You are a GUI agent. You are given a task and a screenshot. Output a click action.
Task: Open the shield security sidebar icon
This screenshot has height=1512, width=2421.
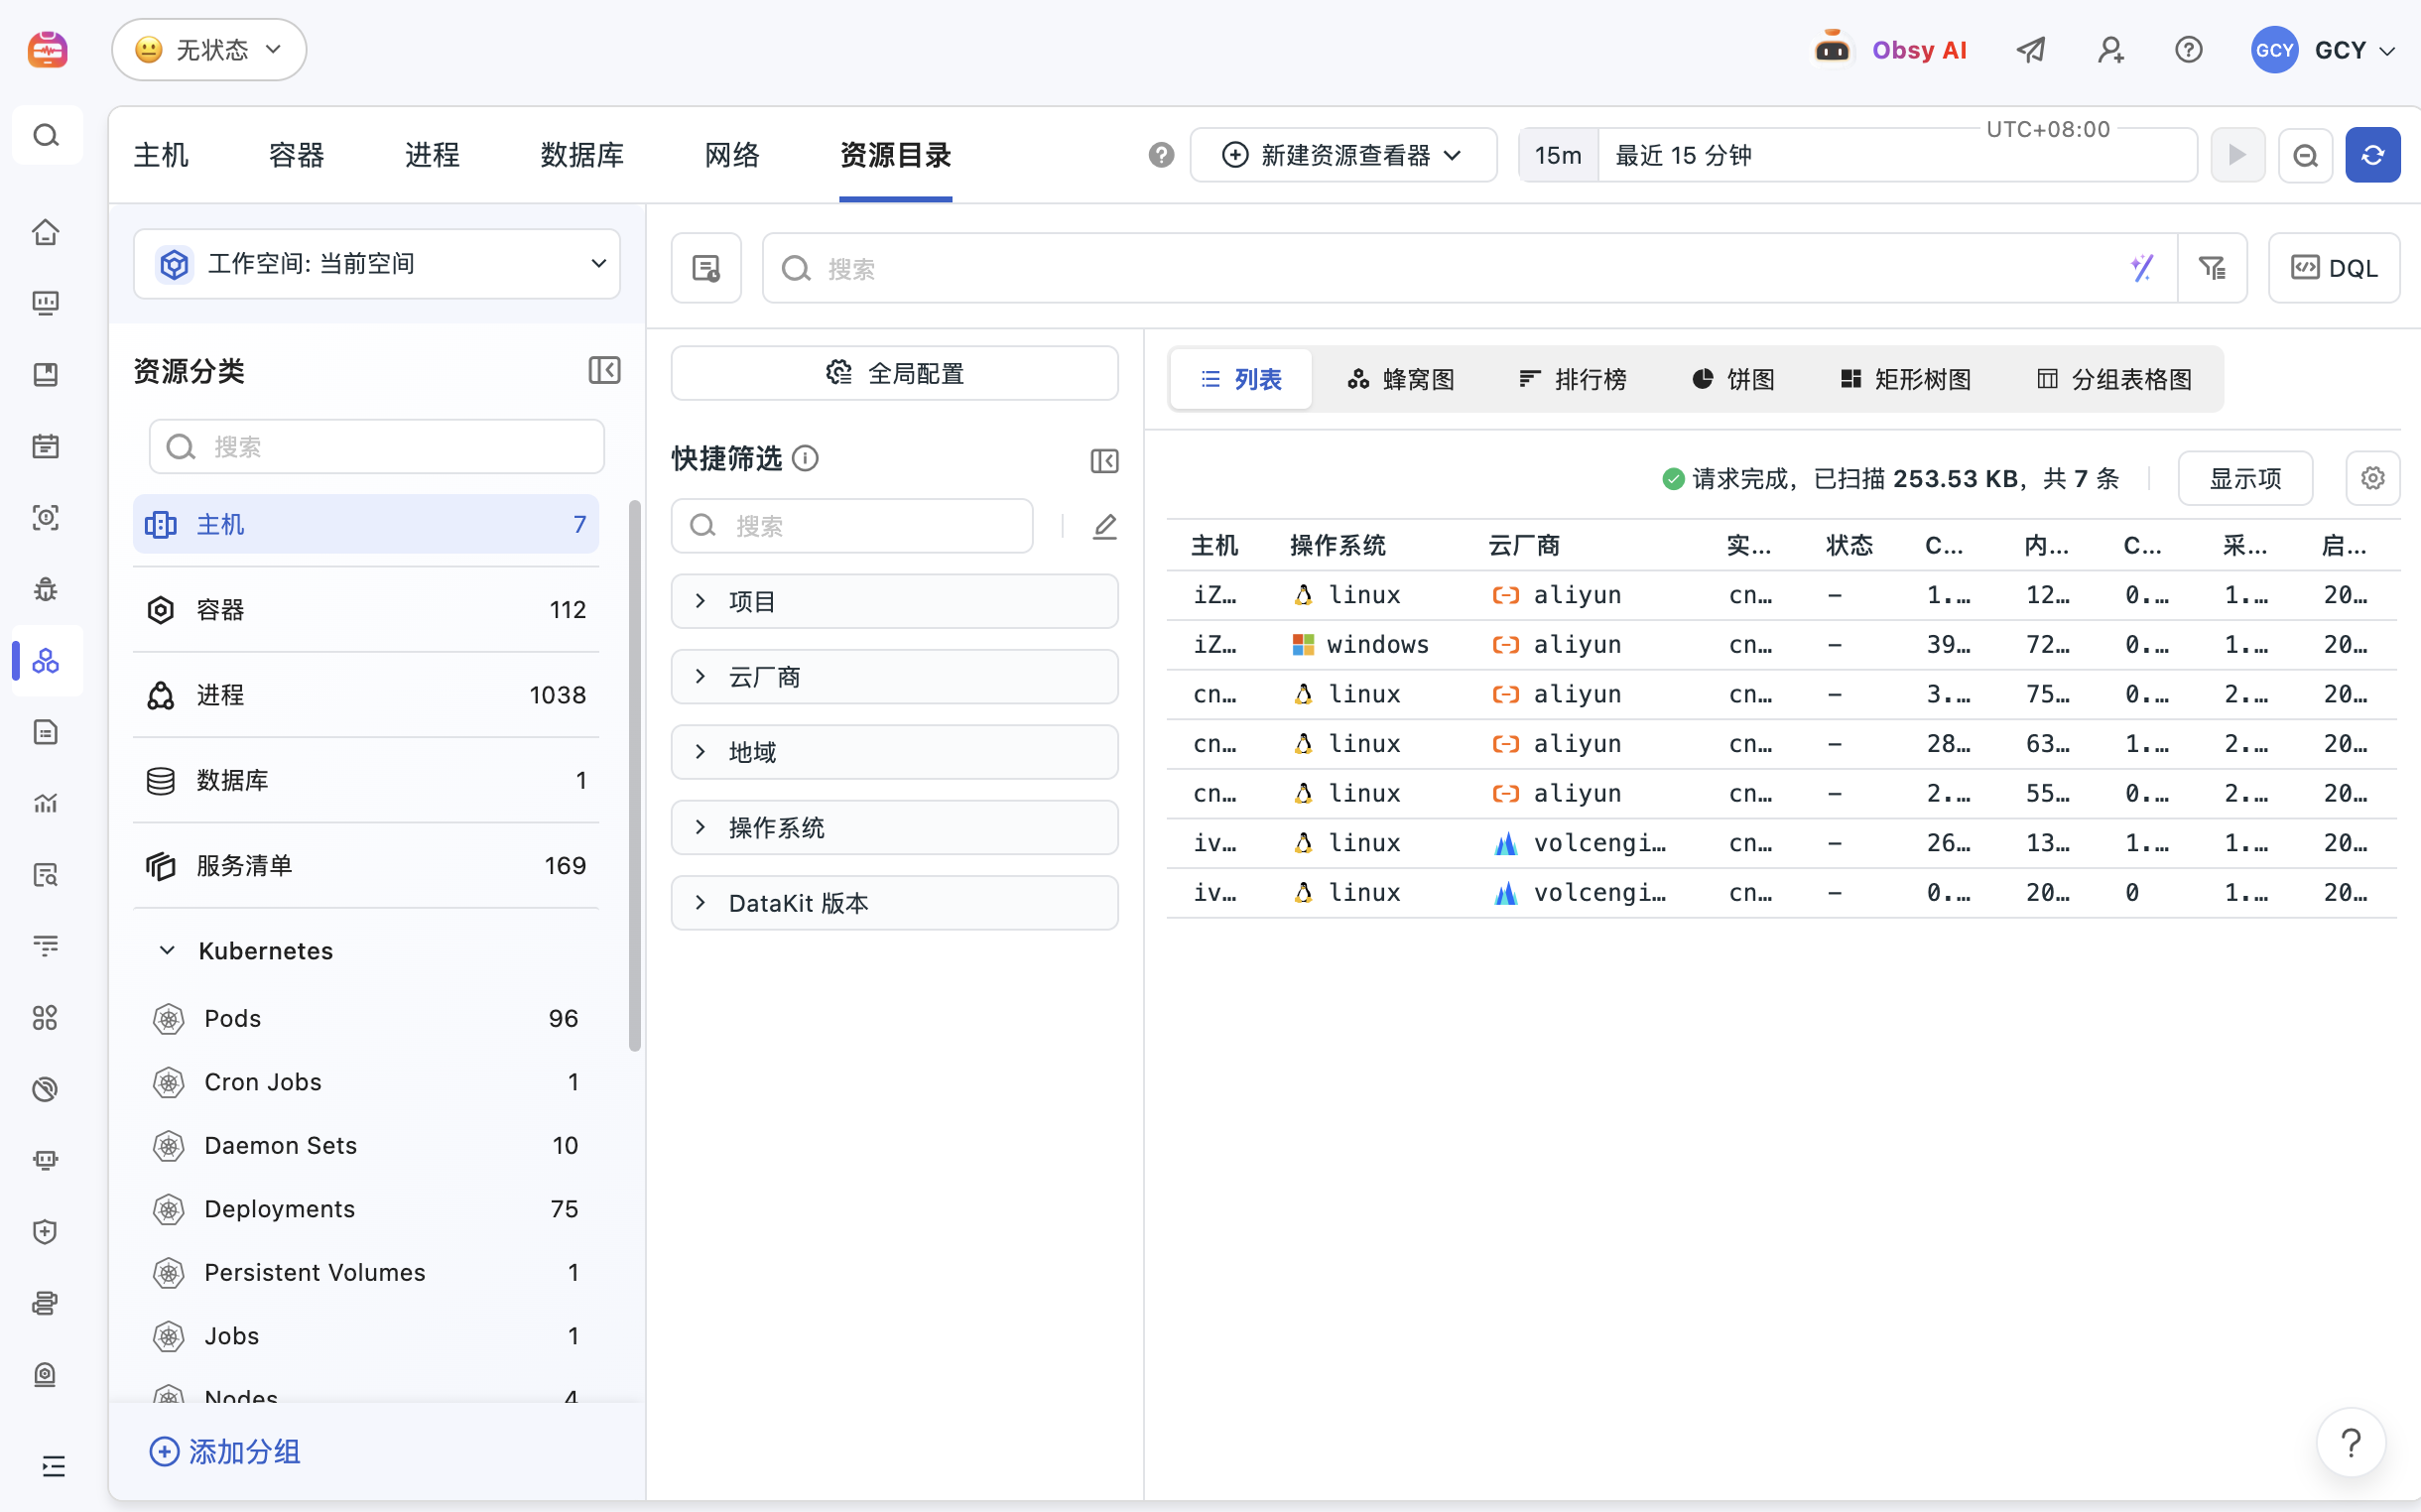[46, 1231]
